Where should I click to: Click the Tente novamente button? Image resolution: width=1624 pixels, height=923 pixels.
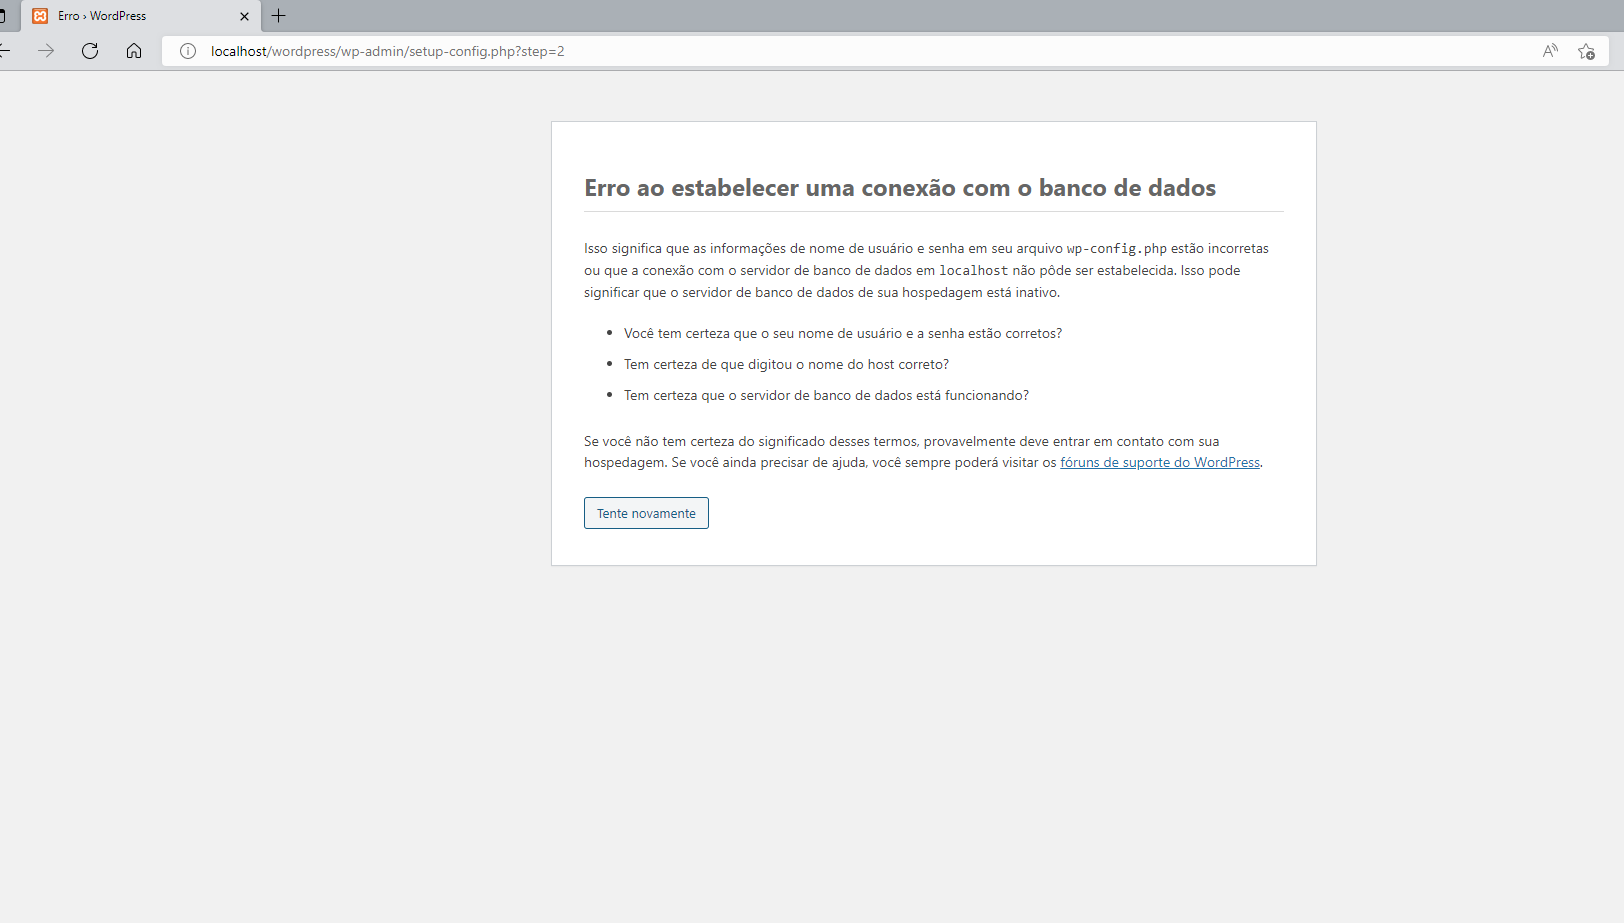click(646, 513)
